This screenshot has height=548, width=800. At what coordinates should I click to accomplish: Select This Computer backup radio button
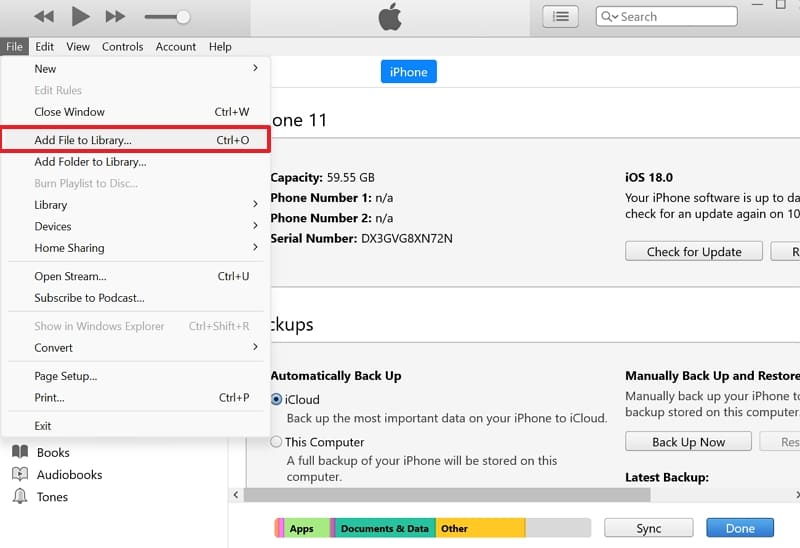[x=276, y=441]
